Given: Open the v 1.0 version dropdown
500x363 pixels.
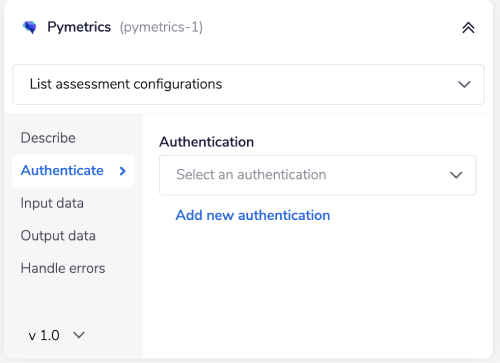Looking at the screenshot, I should pos(57,335).
